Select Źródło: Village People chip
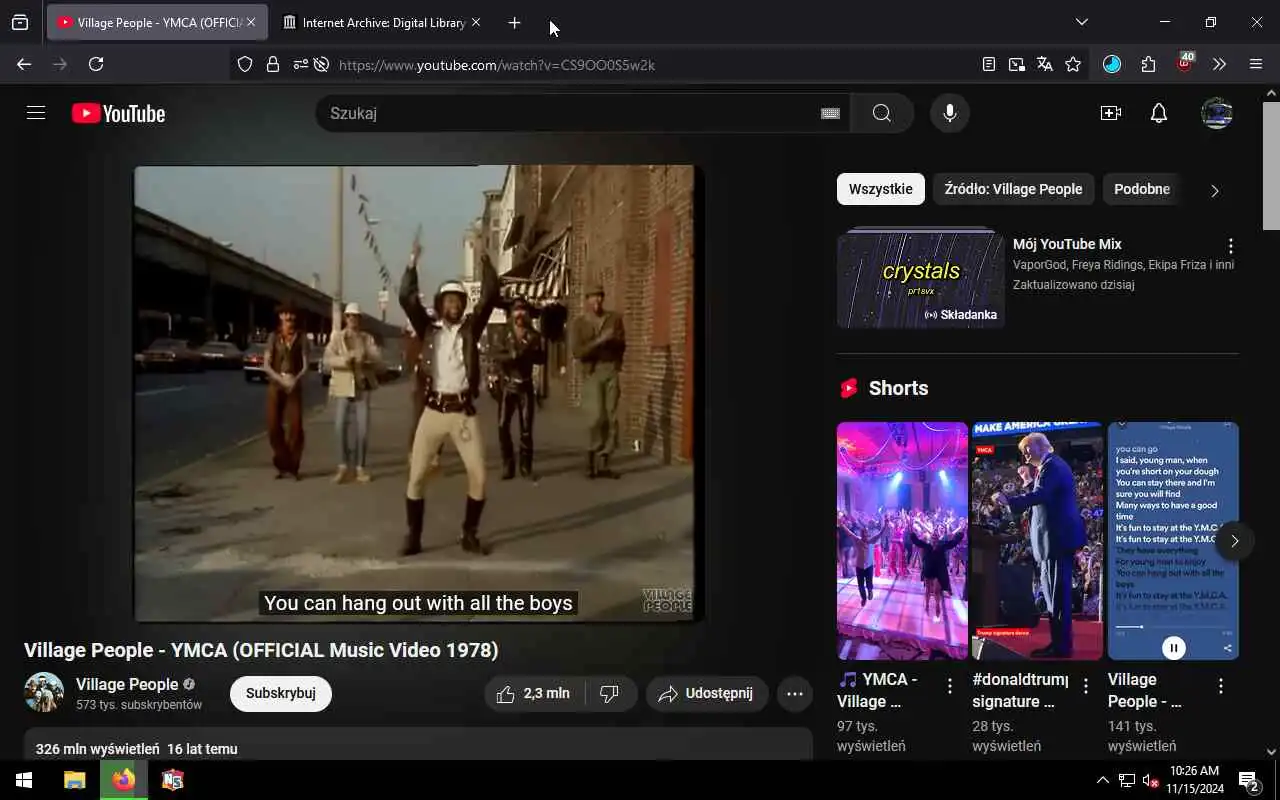This screenshot has width=1280, height=800. coord(1013,189)
